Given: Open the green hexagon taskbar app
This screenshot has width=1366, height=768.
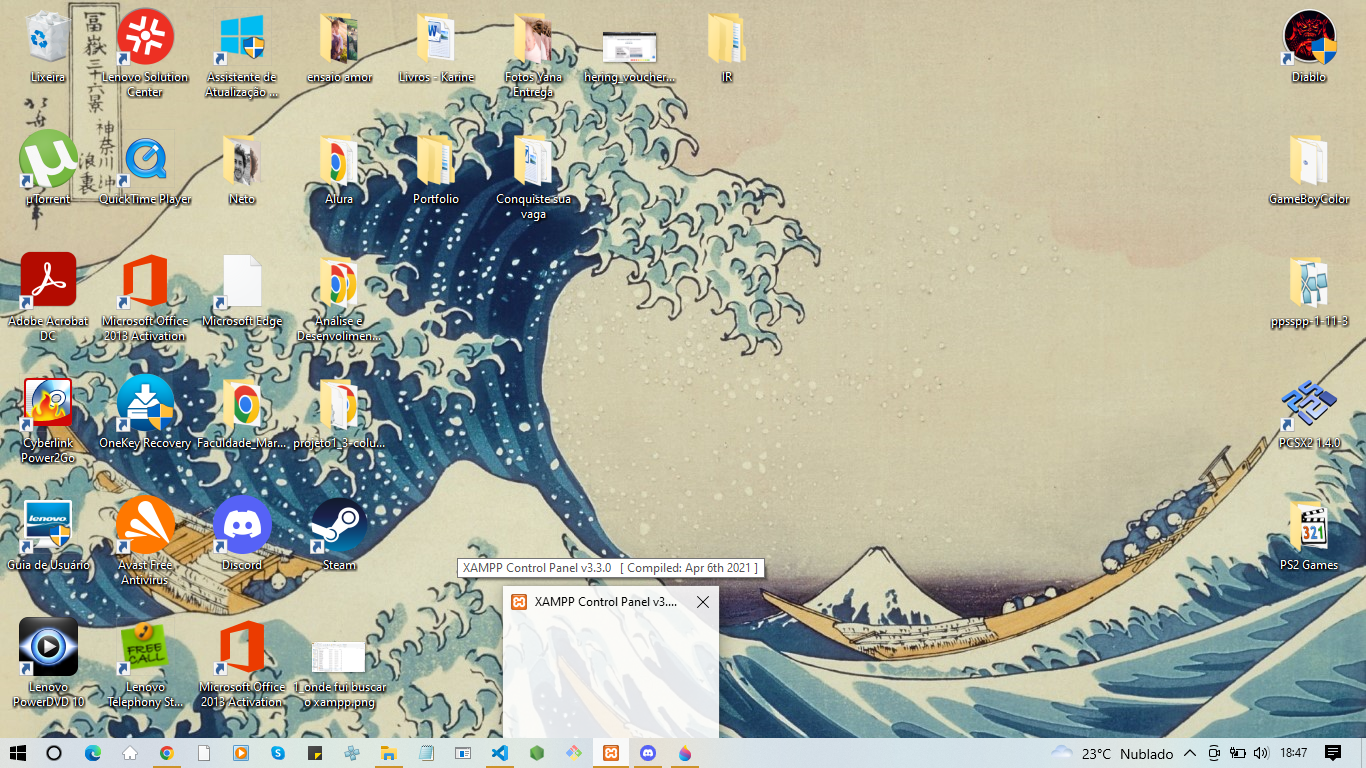Looking at the screenshot, I should coord(537,753).
